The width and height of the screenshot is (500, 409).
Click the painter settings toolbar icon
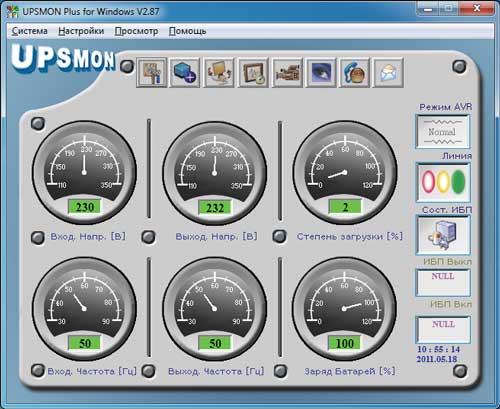152,73
